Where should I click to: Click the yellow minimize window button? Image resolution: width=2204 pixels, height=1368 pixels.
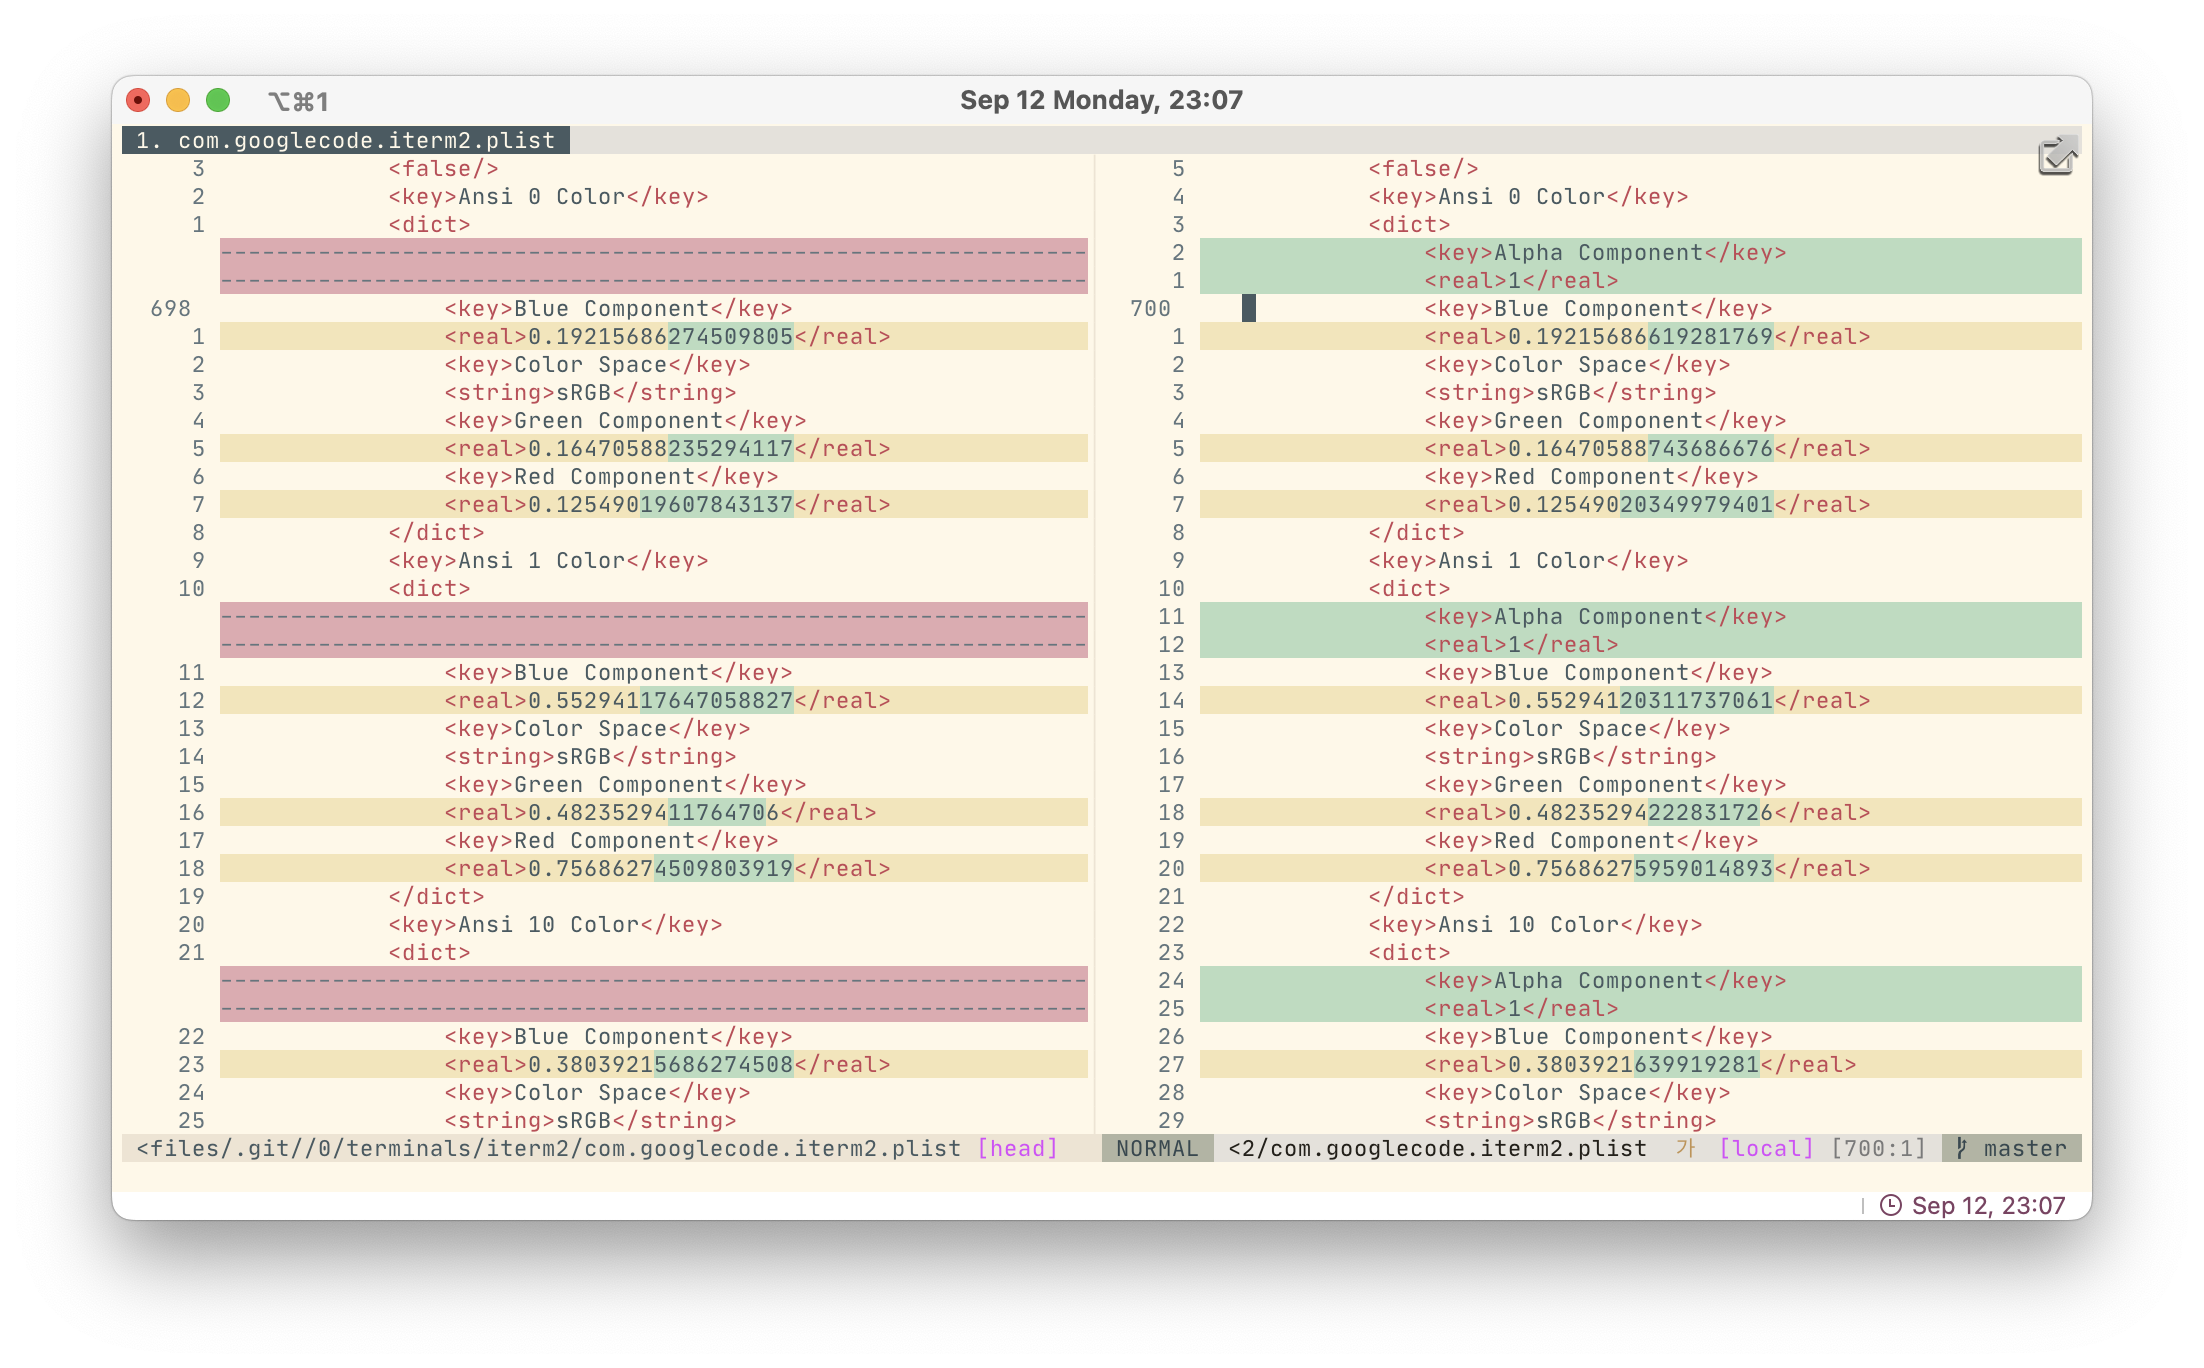178,100
